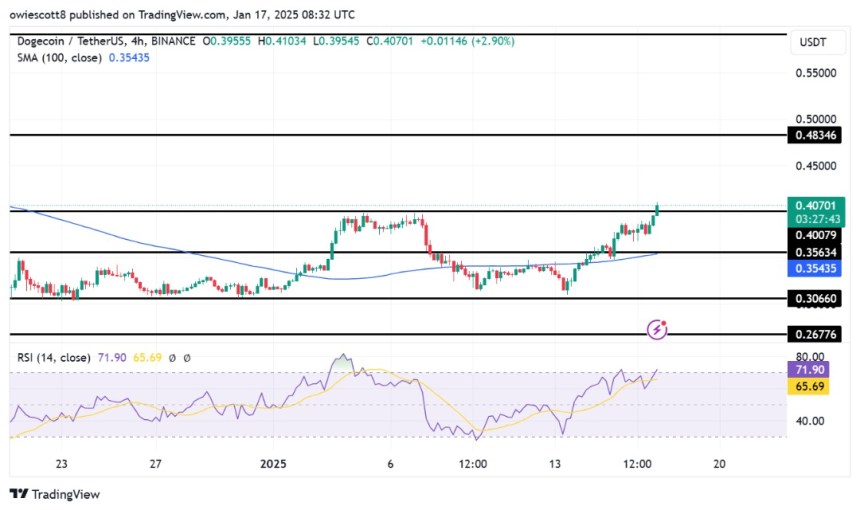Screen dimensions: 860x510
Task: Click the latest green candlestick at chart edge
Action: click(x=657, y=209)
